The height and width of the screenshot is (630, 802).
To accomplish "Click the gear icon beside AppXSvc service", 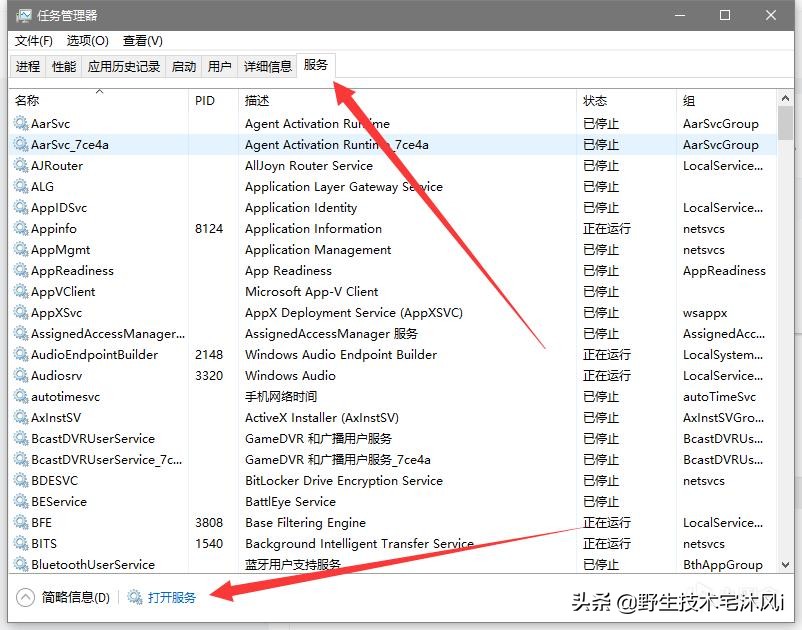I will pyautogui.click(x=20, y=313).
